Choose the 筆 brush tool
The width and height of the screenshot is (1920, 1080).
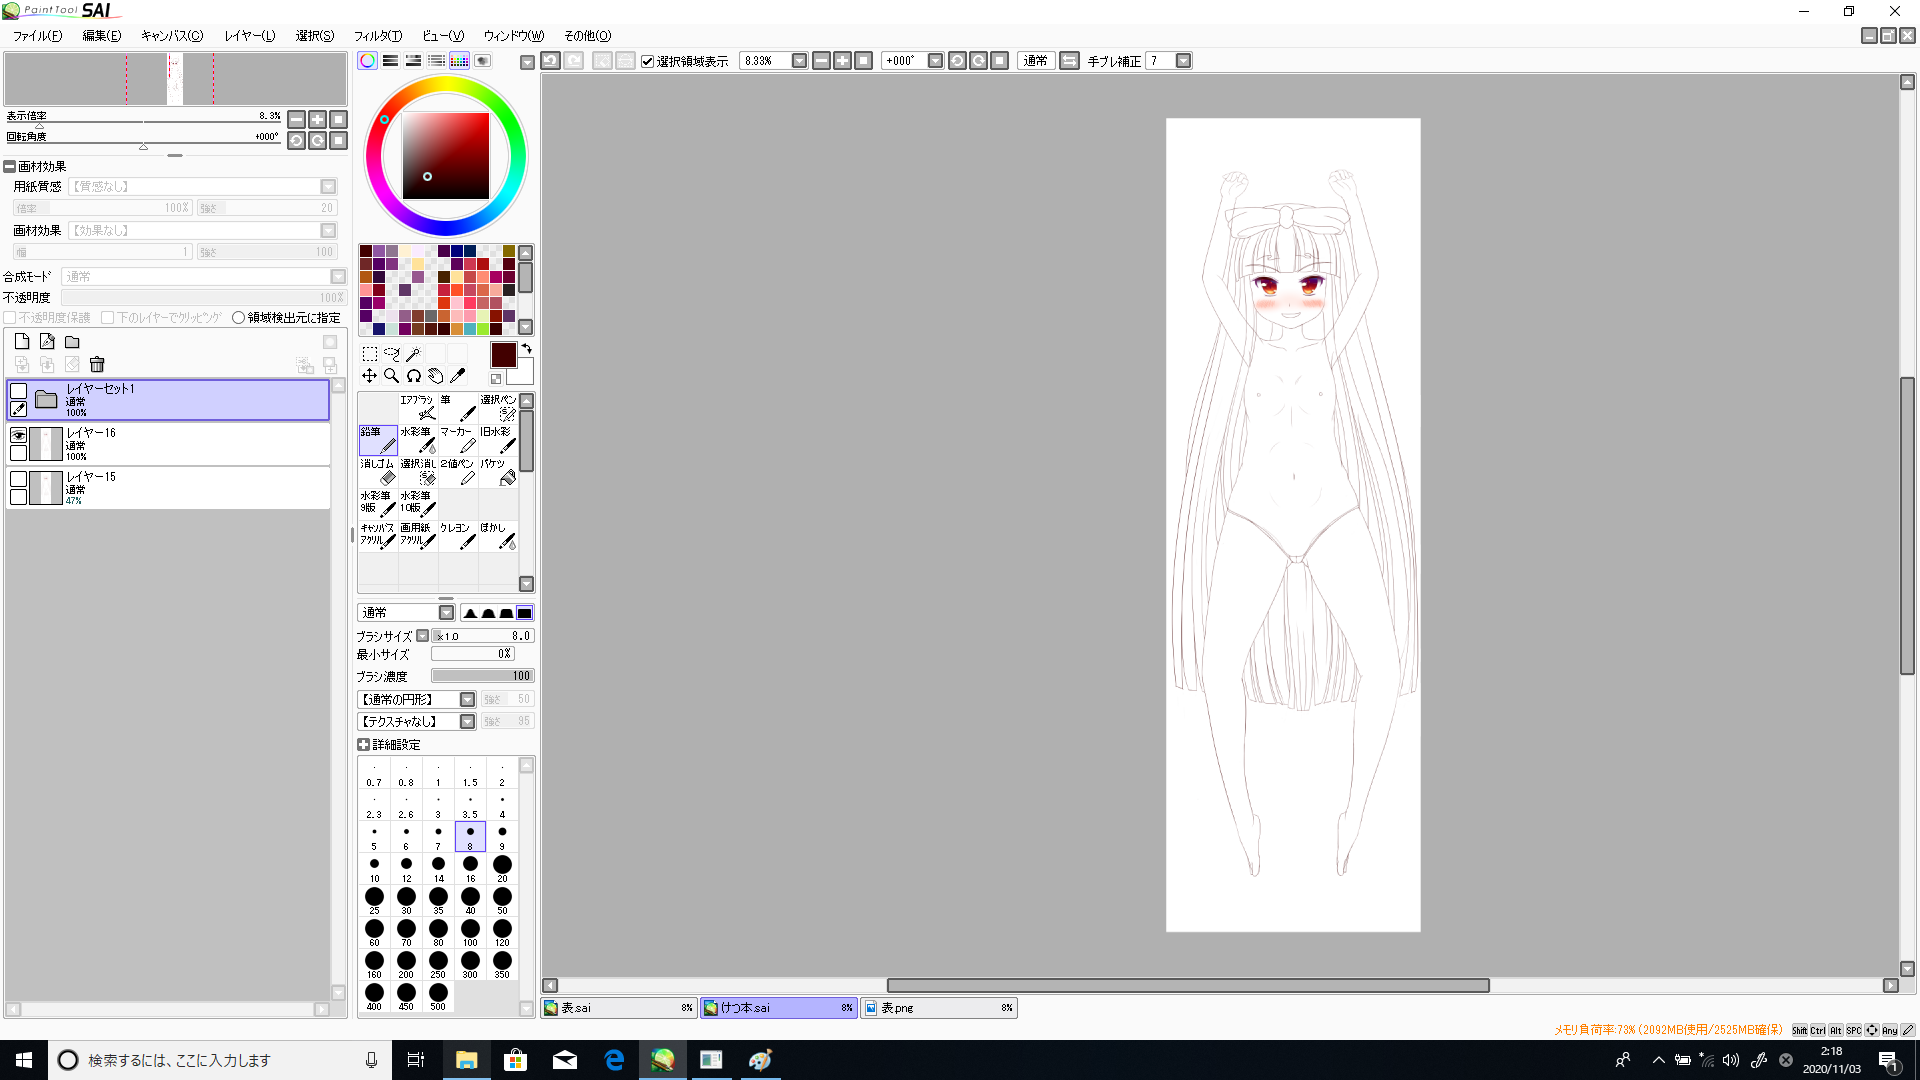(458, 408)
